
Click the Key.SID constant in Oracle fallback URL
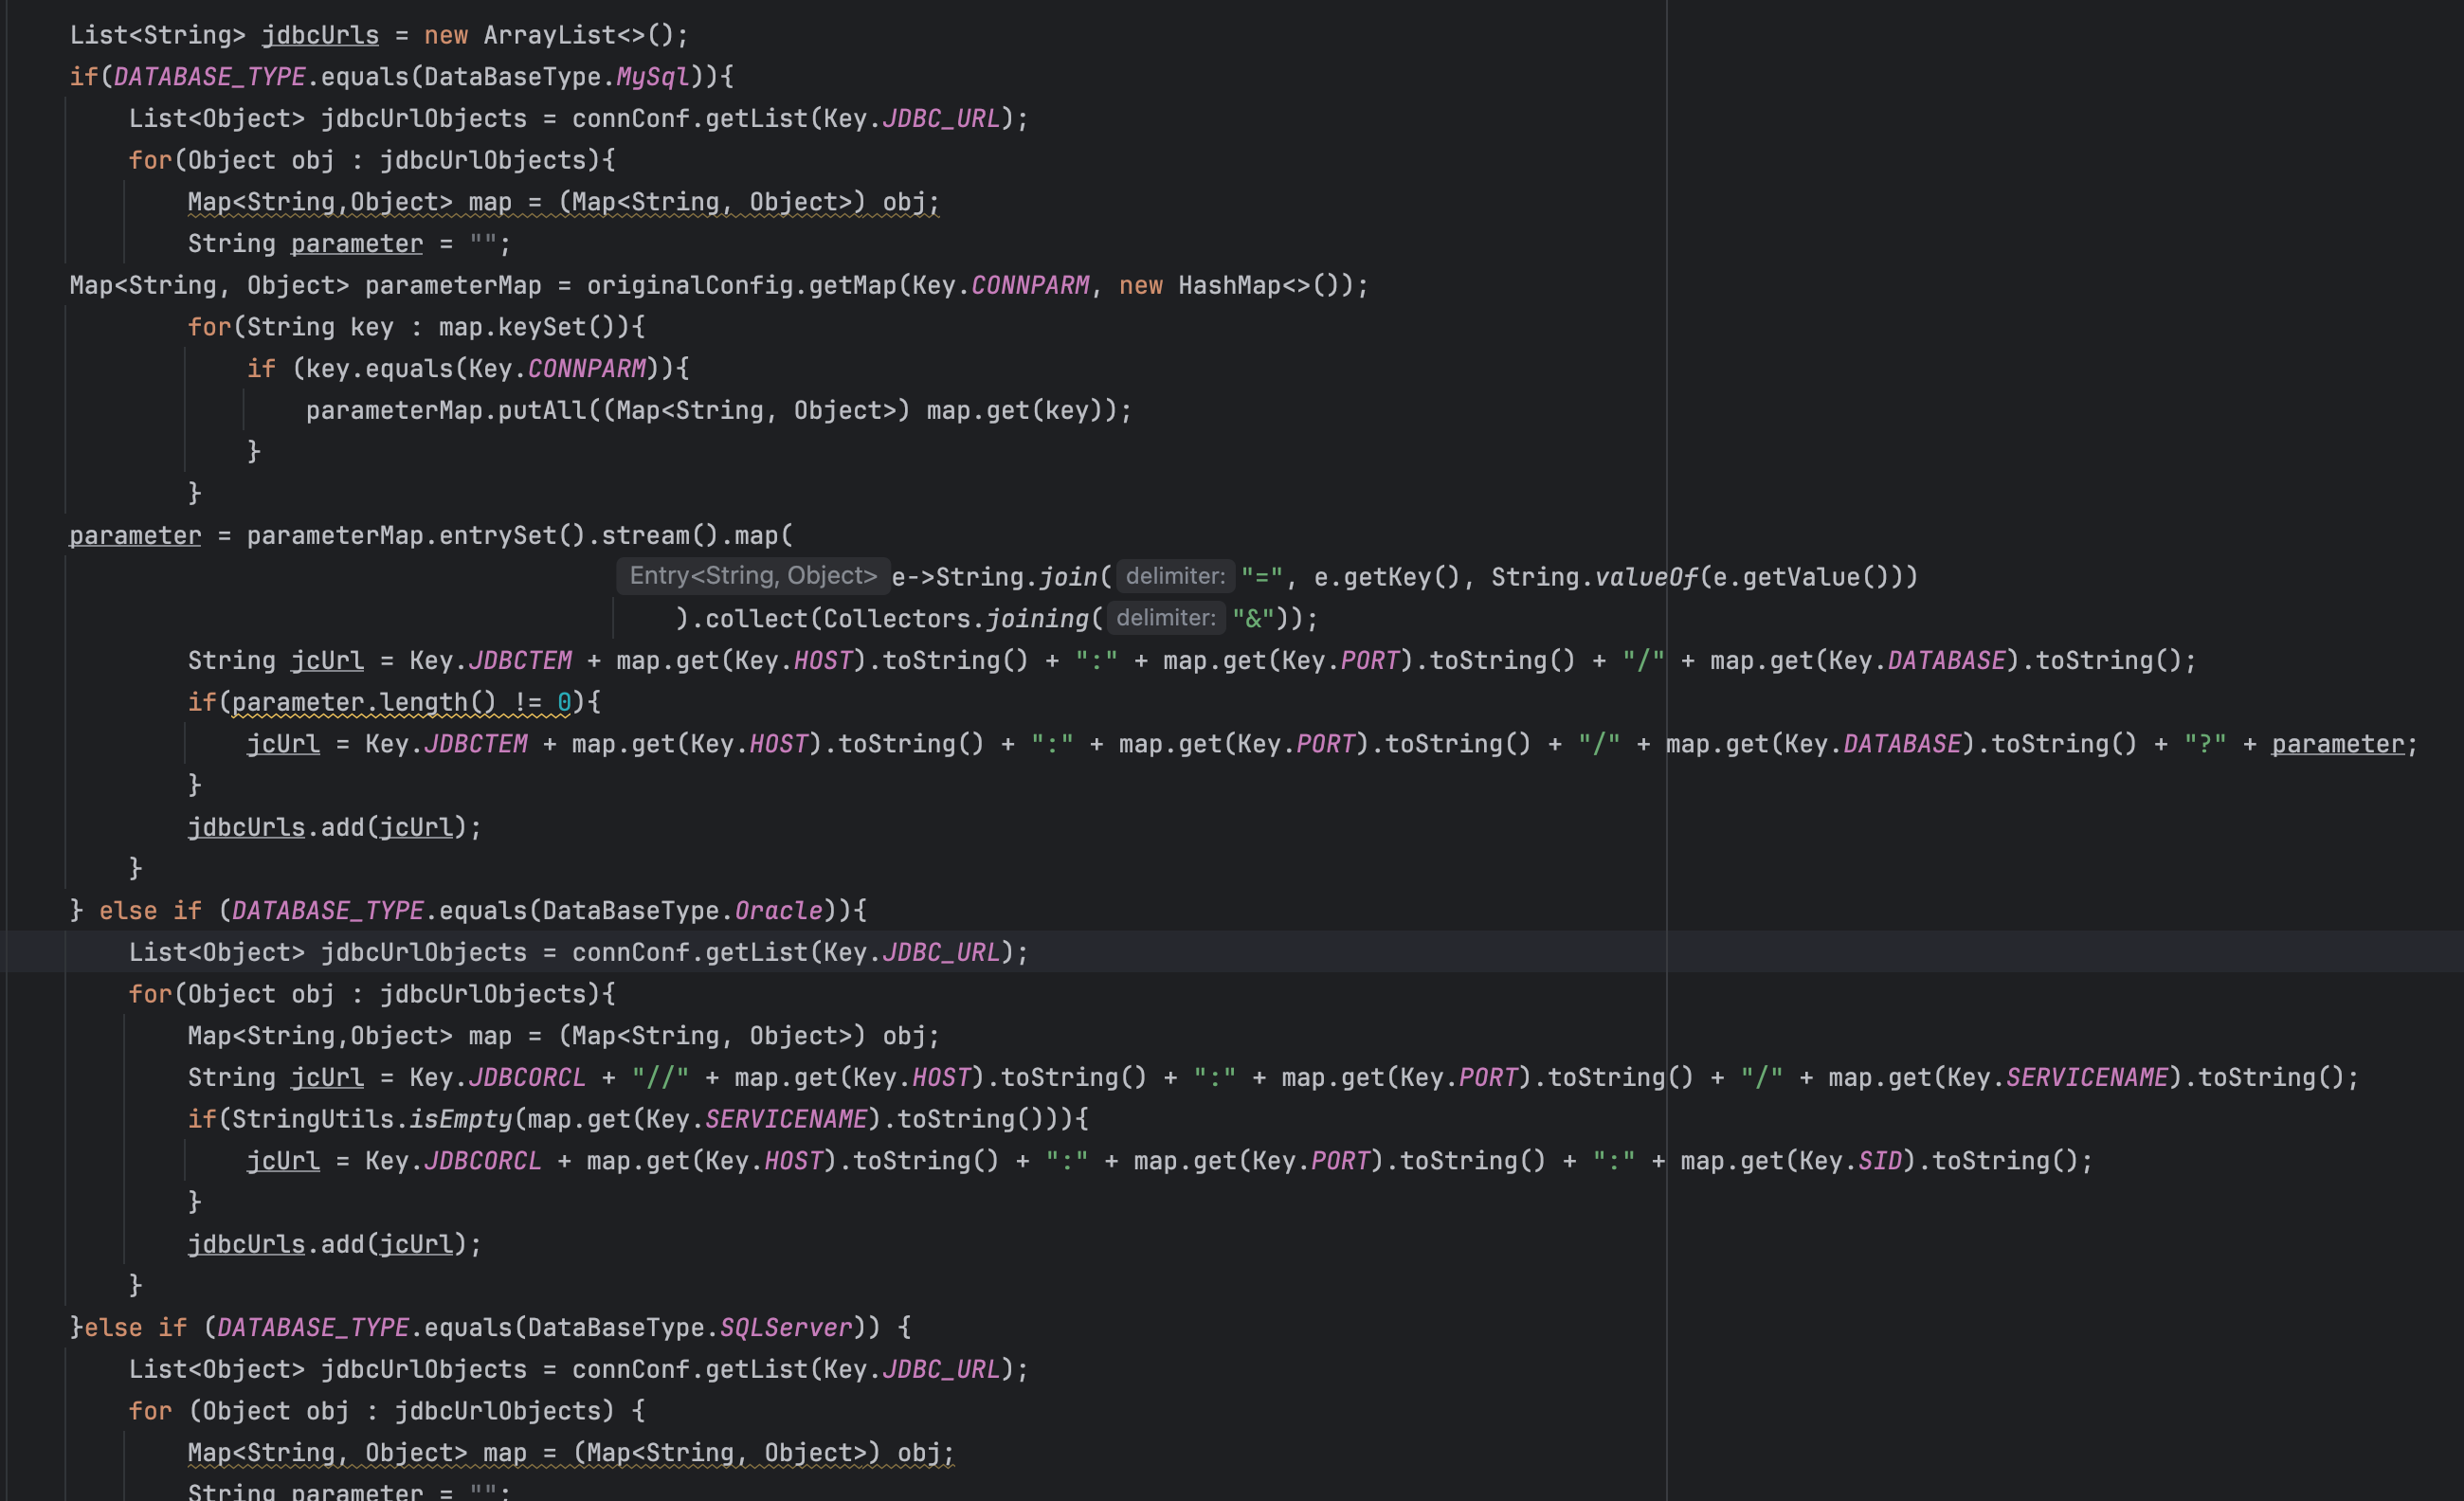[1879, 1160]
